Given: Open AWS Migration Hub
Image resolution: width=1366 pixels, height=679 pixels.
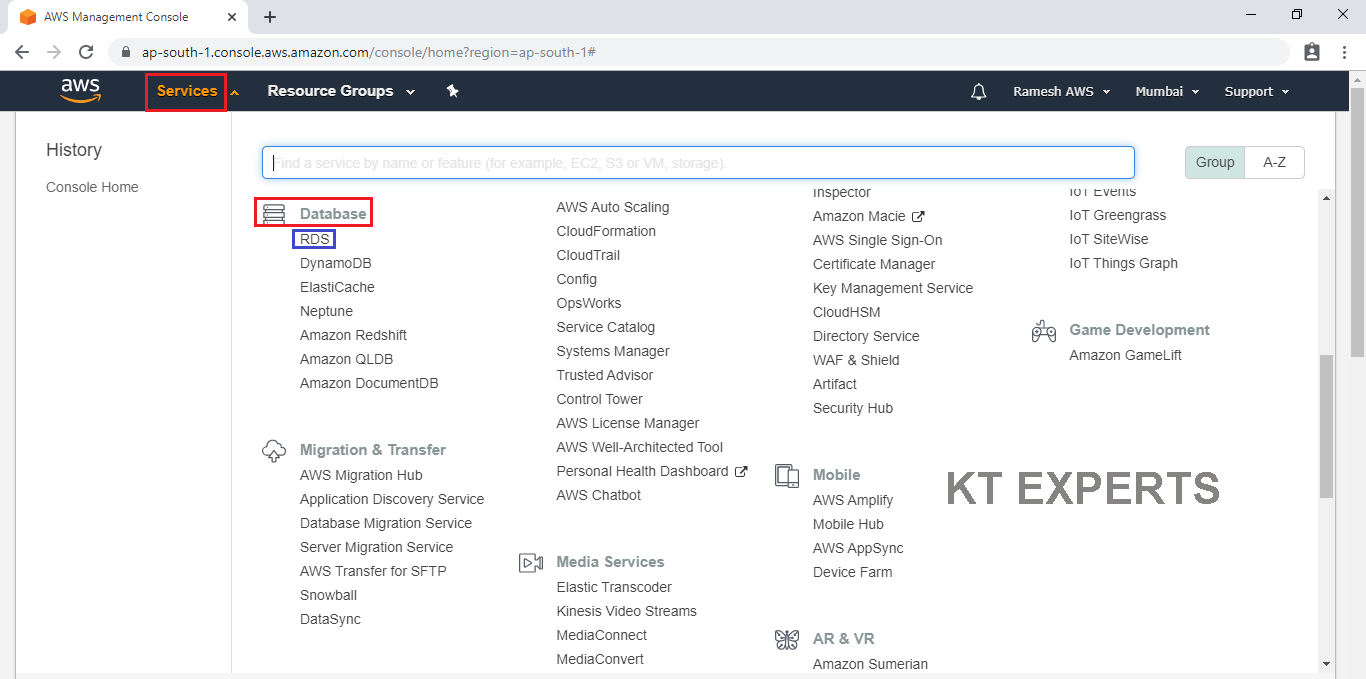Looking at the screenshot, I should click(361, 475).
